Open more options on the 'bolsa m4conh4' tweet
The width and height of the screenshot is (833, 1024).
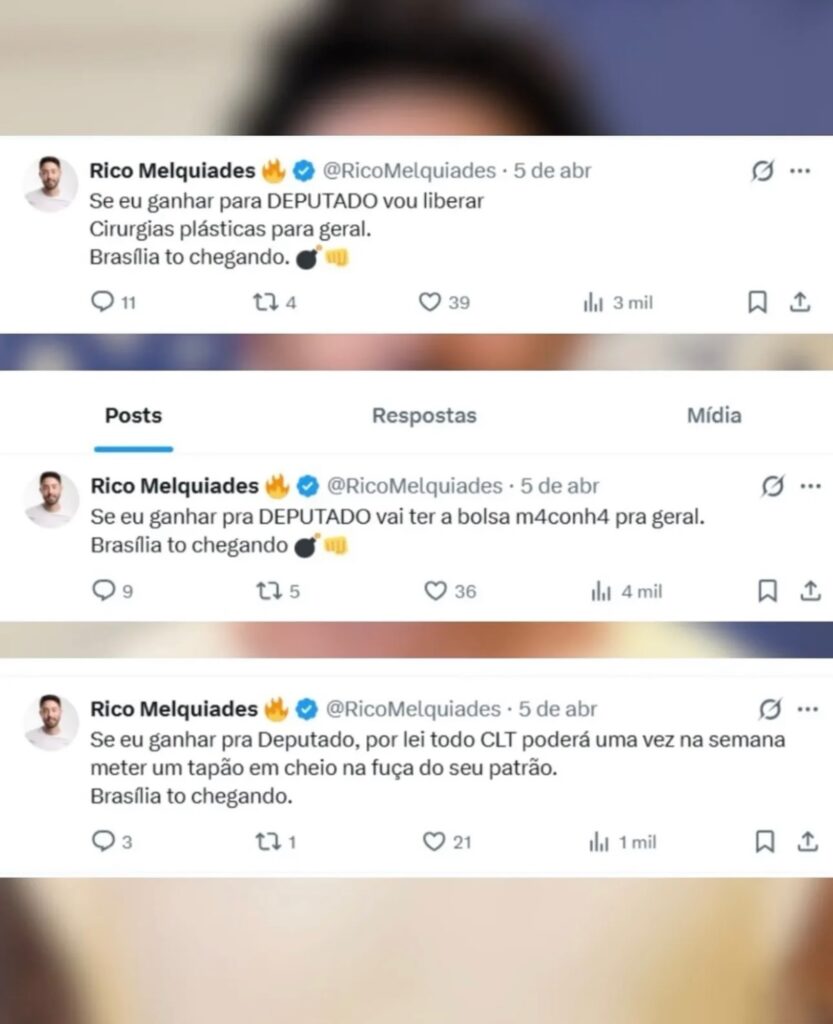tap(810, 487)
